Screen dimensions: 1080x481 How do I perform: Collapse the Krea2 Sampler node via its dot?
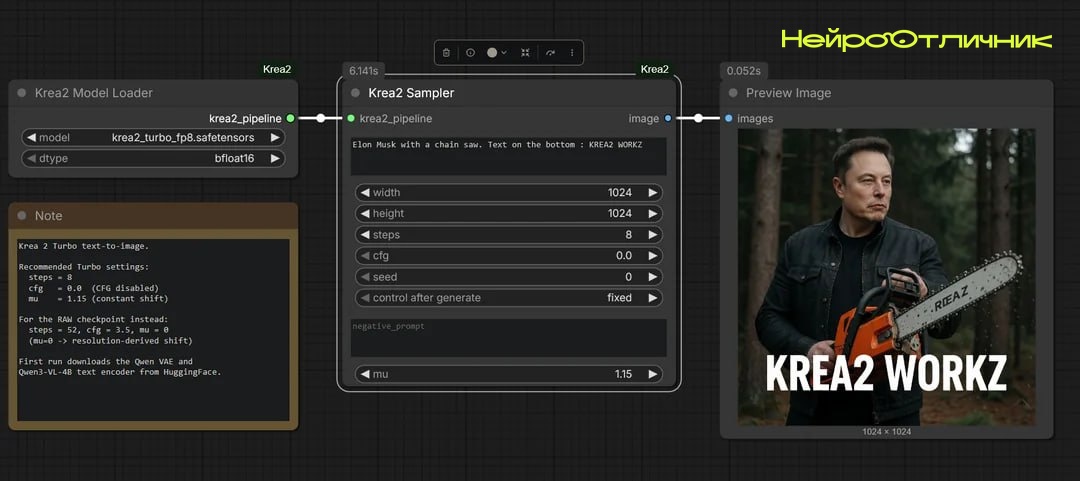click(x=355, y=93)
